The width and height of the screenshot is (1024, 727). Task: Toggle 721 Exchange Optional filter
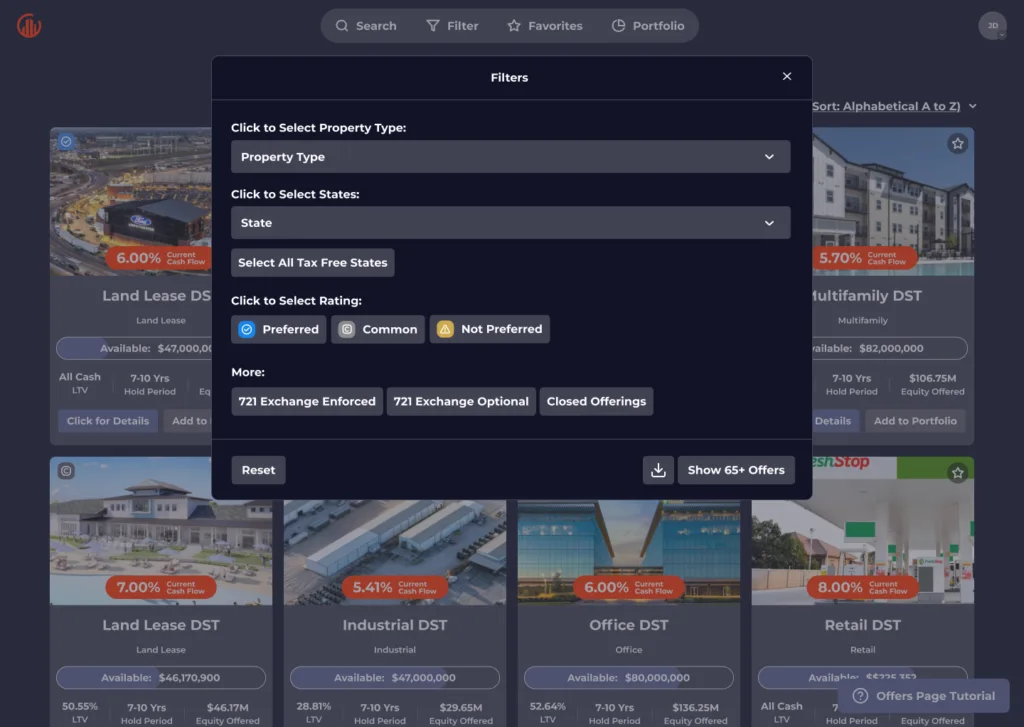click(x=461, y=401)
